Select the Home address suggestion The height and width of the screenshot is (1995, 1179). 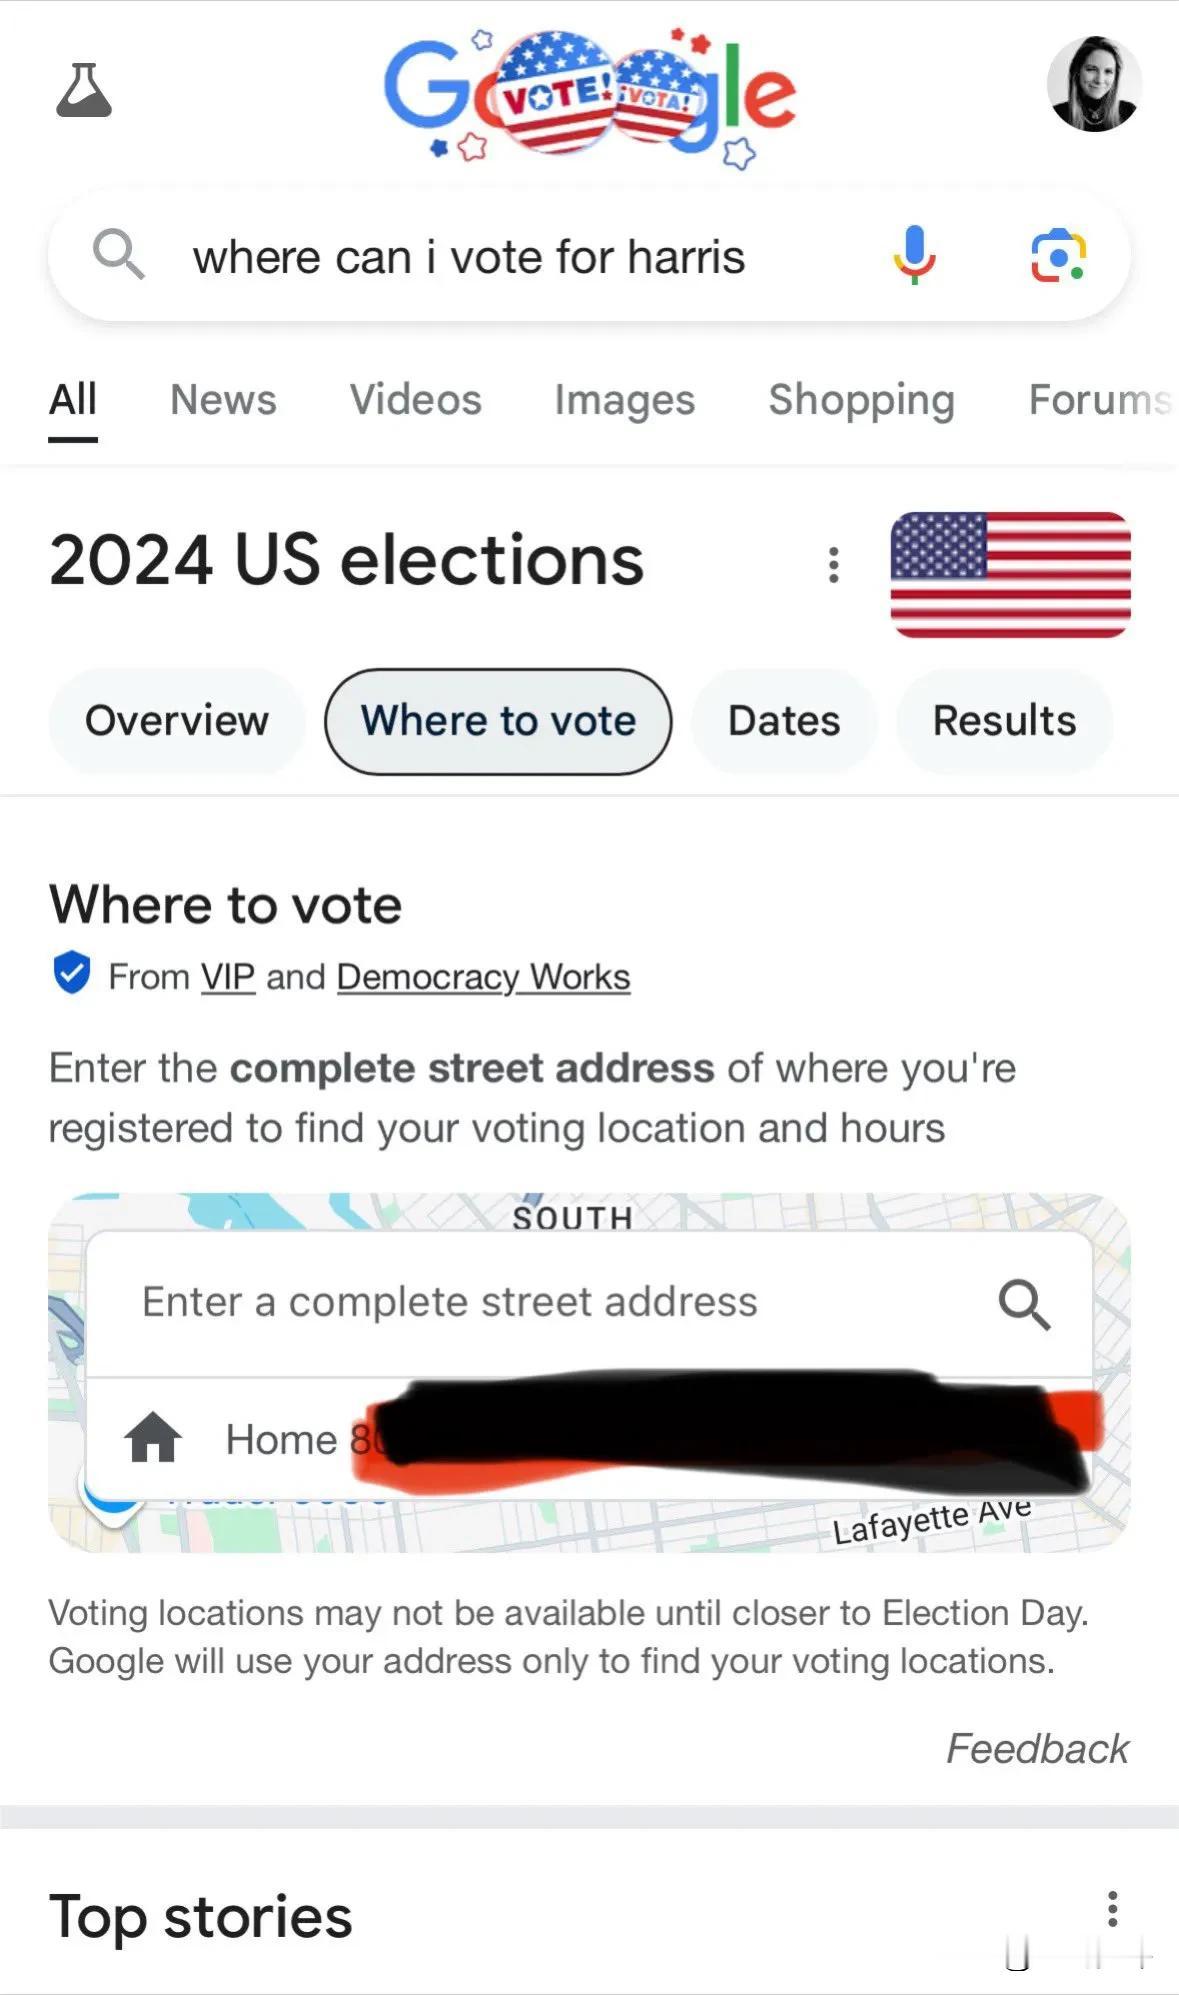click(x=590, y=1439)
